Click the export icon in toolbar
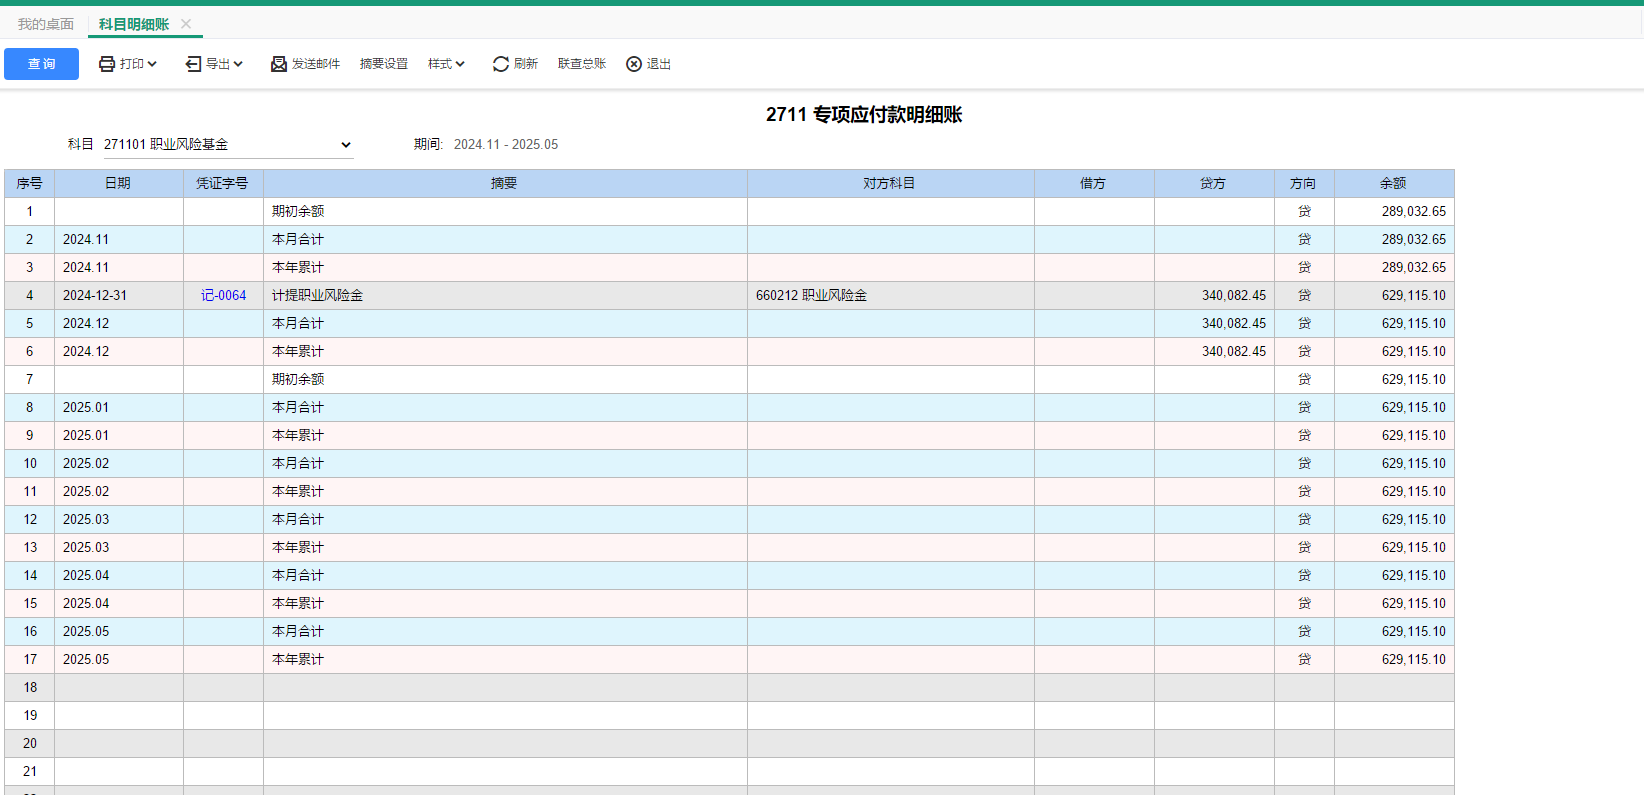The height and width of the screenshot is (795, 1644). pyautogui.click(x=193, y=64)
